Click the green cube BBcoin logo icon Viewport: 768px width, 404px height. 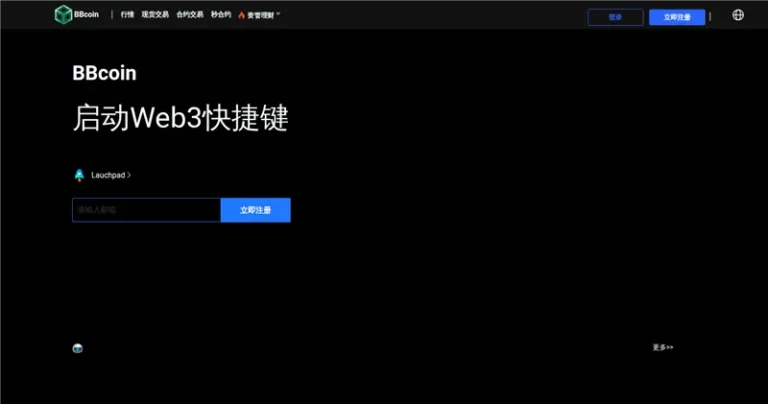point(63,15)
